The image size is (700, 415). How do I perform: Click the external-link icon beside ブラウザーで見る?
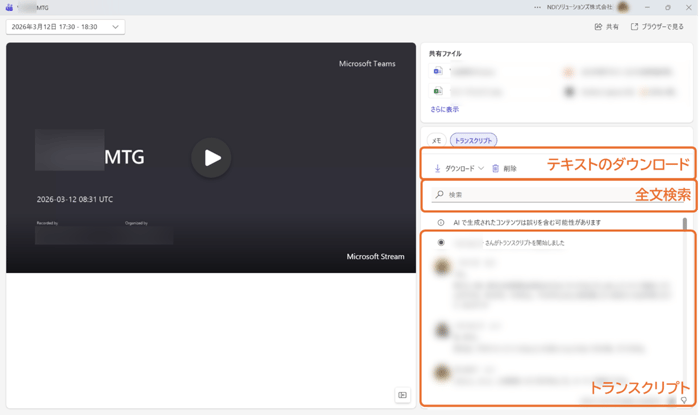634,27
